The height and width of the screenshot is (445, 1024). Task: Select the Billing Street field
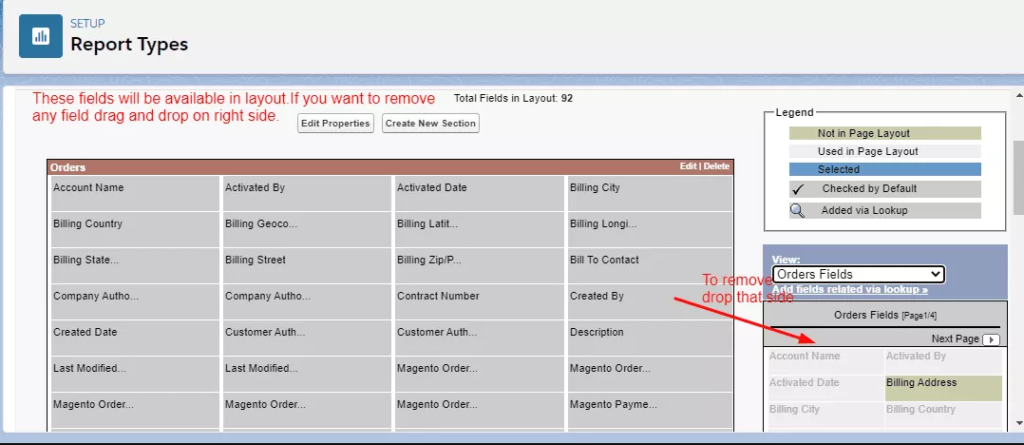[307, 265]
